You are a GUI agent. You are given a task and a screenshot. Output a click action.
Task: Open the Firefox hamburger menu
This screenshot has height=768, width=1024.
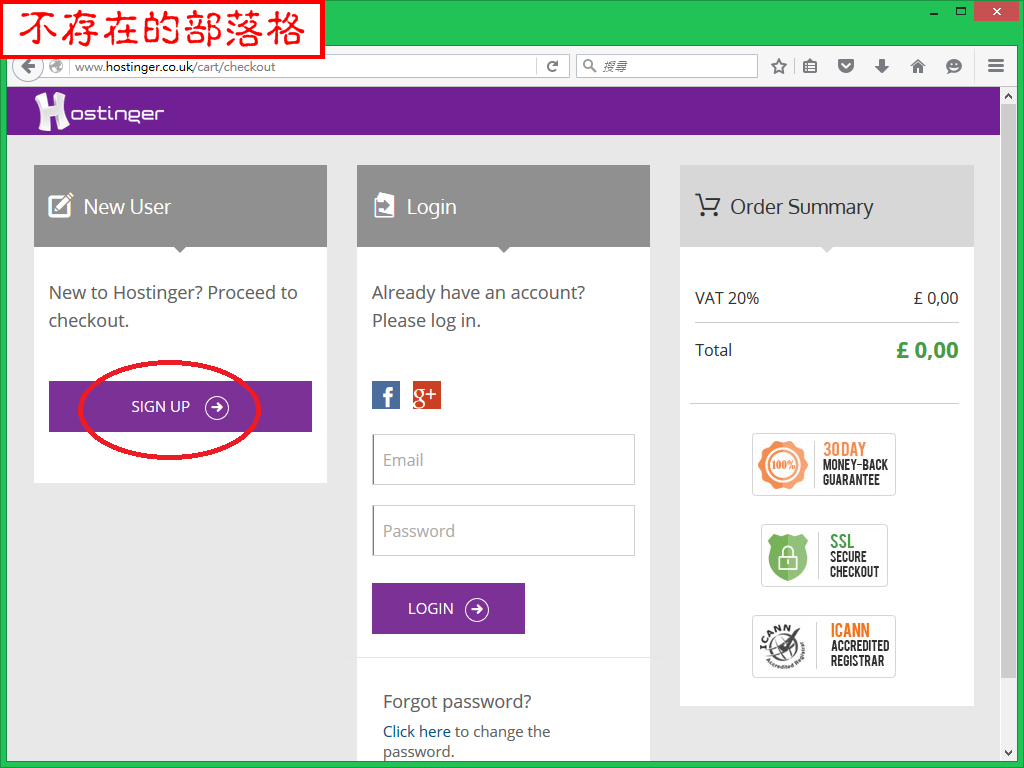(x=996, y=65)
